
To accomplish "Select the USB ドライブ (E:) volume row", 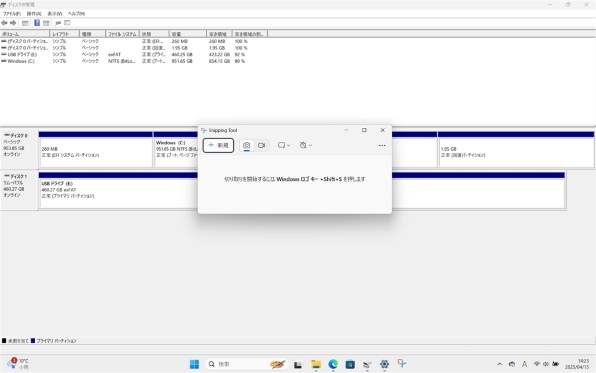I will [x=124, y=54].
